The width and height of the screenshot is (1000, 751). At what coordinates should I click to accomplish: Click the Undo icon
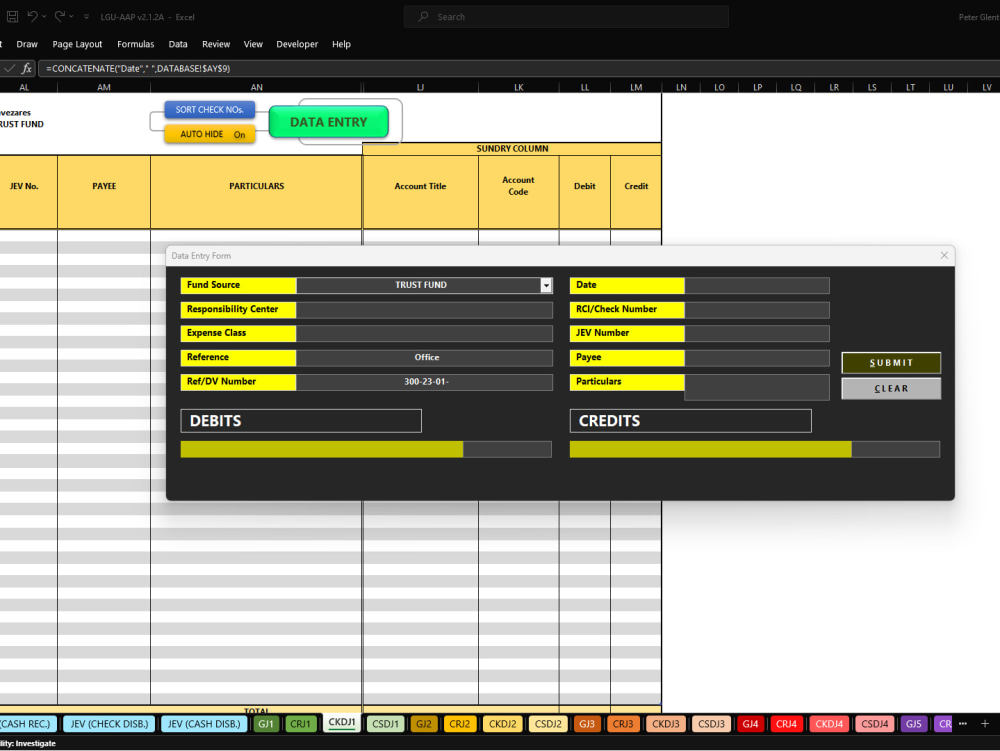[x=33, y=16]
